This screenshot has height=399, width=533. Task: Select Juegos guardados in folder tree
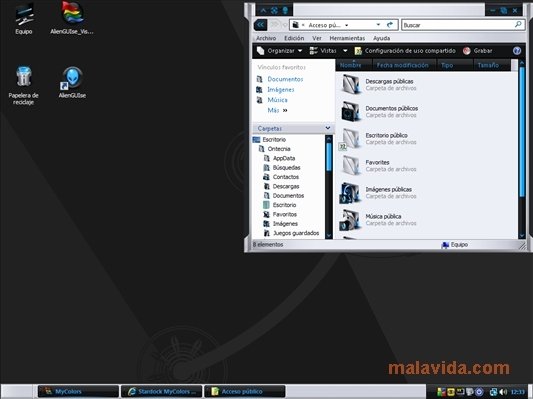click(x=296, y=233)
